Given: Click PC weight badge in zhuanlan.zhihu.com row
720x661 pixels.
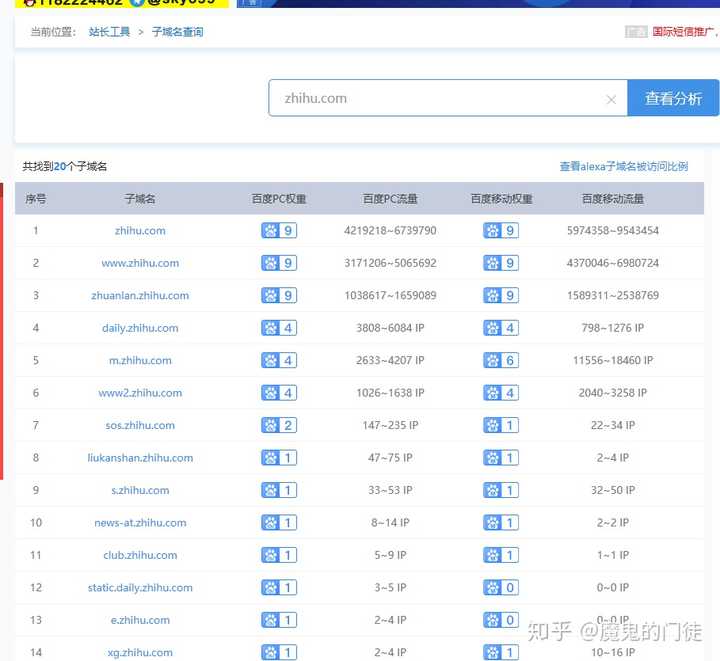Looking at the screenshot, I should click(279, 295).
